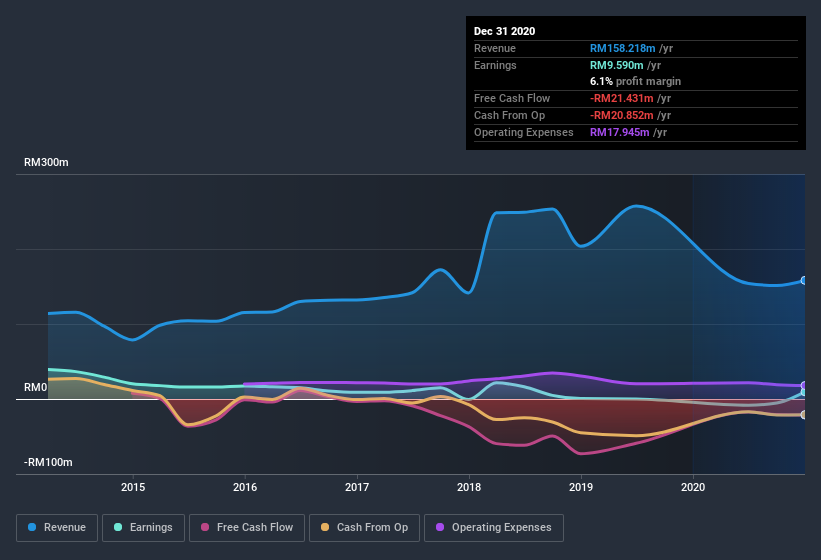Click the purple Operating Expenses endpoint marker

click(x=803, y=386)
